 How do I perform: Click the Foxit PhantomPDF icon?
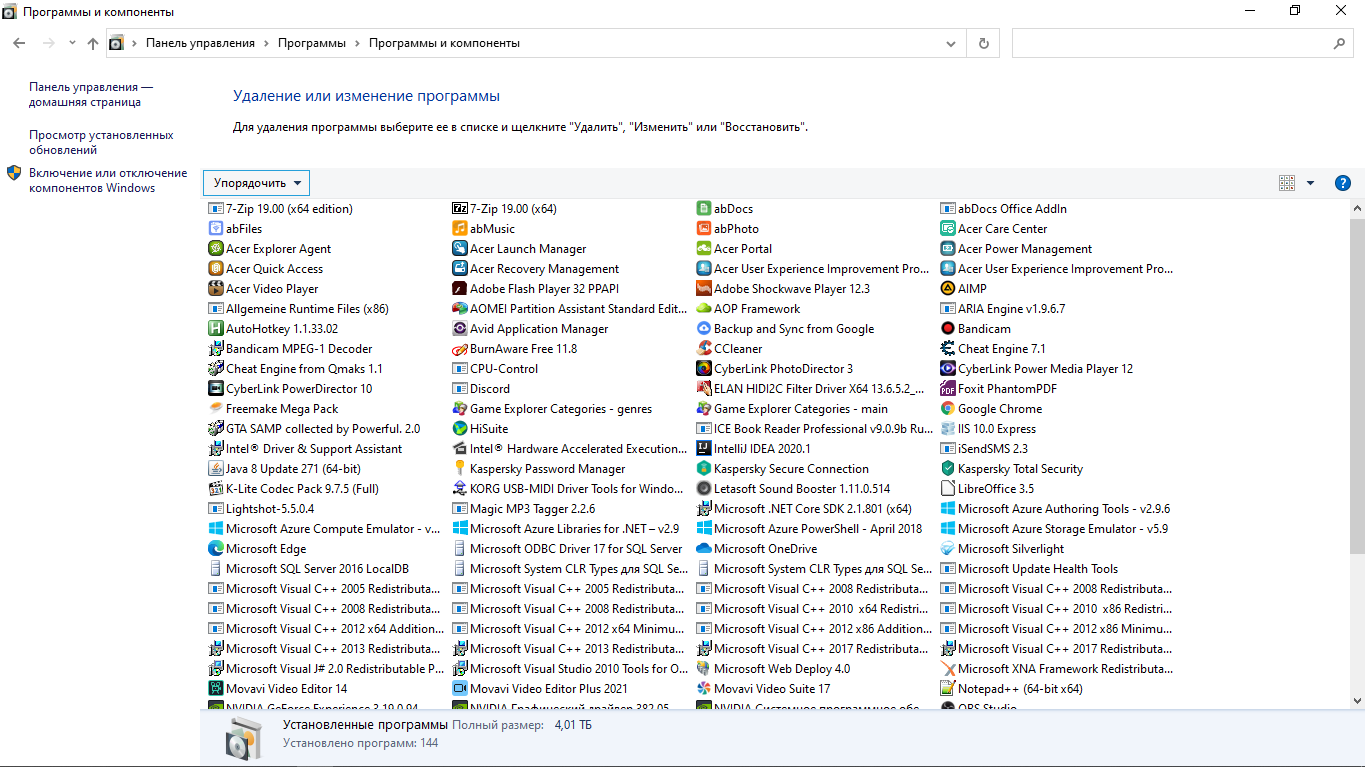point(948,389)
